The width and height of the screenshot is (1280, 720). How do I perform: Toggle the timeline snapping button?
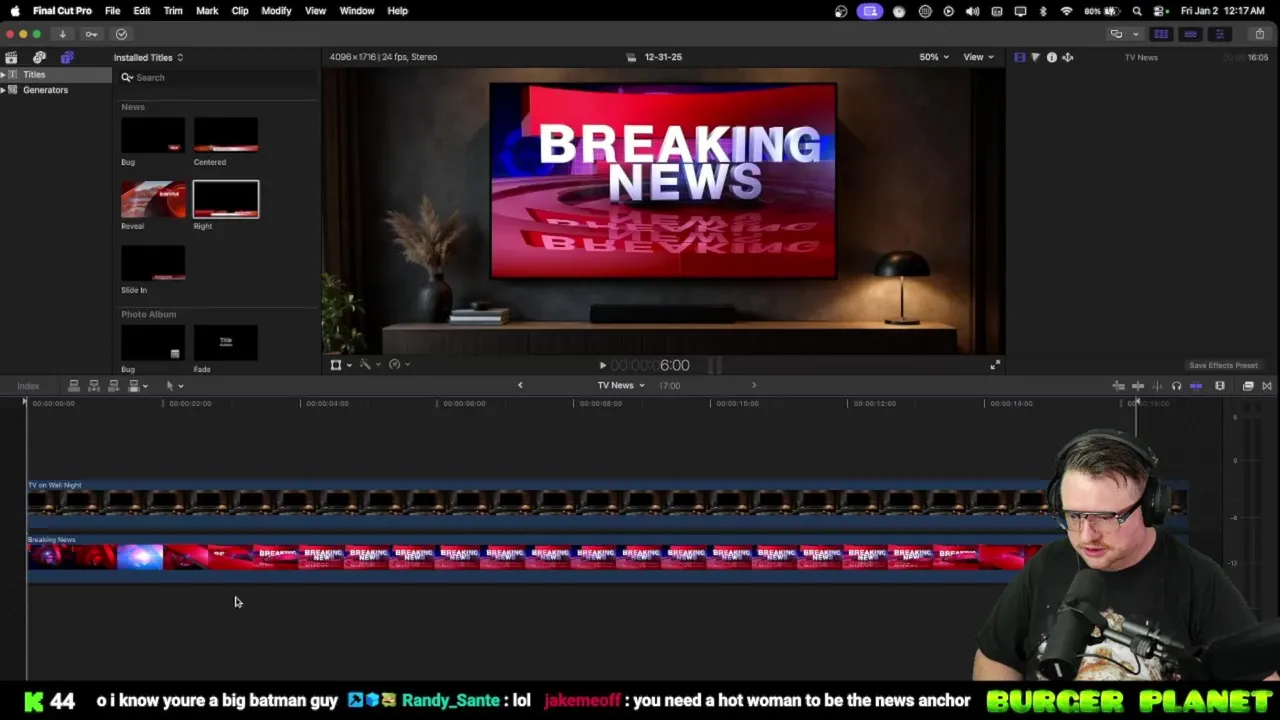point(1195,386)
